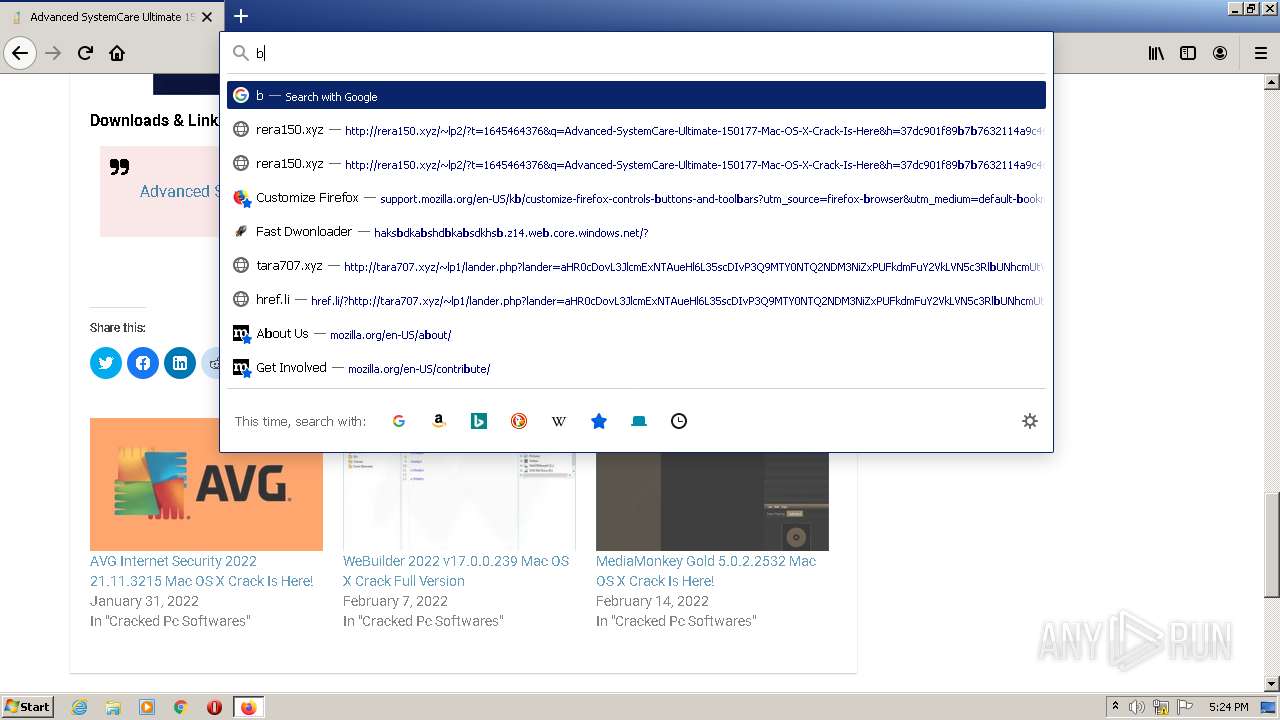This screenshot has width=1280, height=720.
Task: Search this time with DuckDuckGo icon
Action: click(x=519, y=421)
